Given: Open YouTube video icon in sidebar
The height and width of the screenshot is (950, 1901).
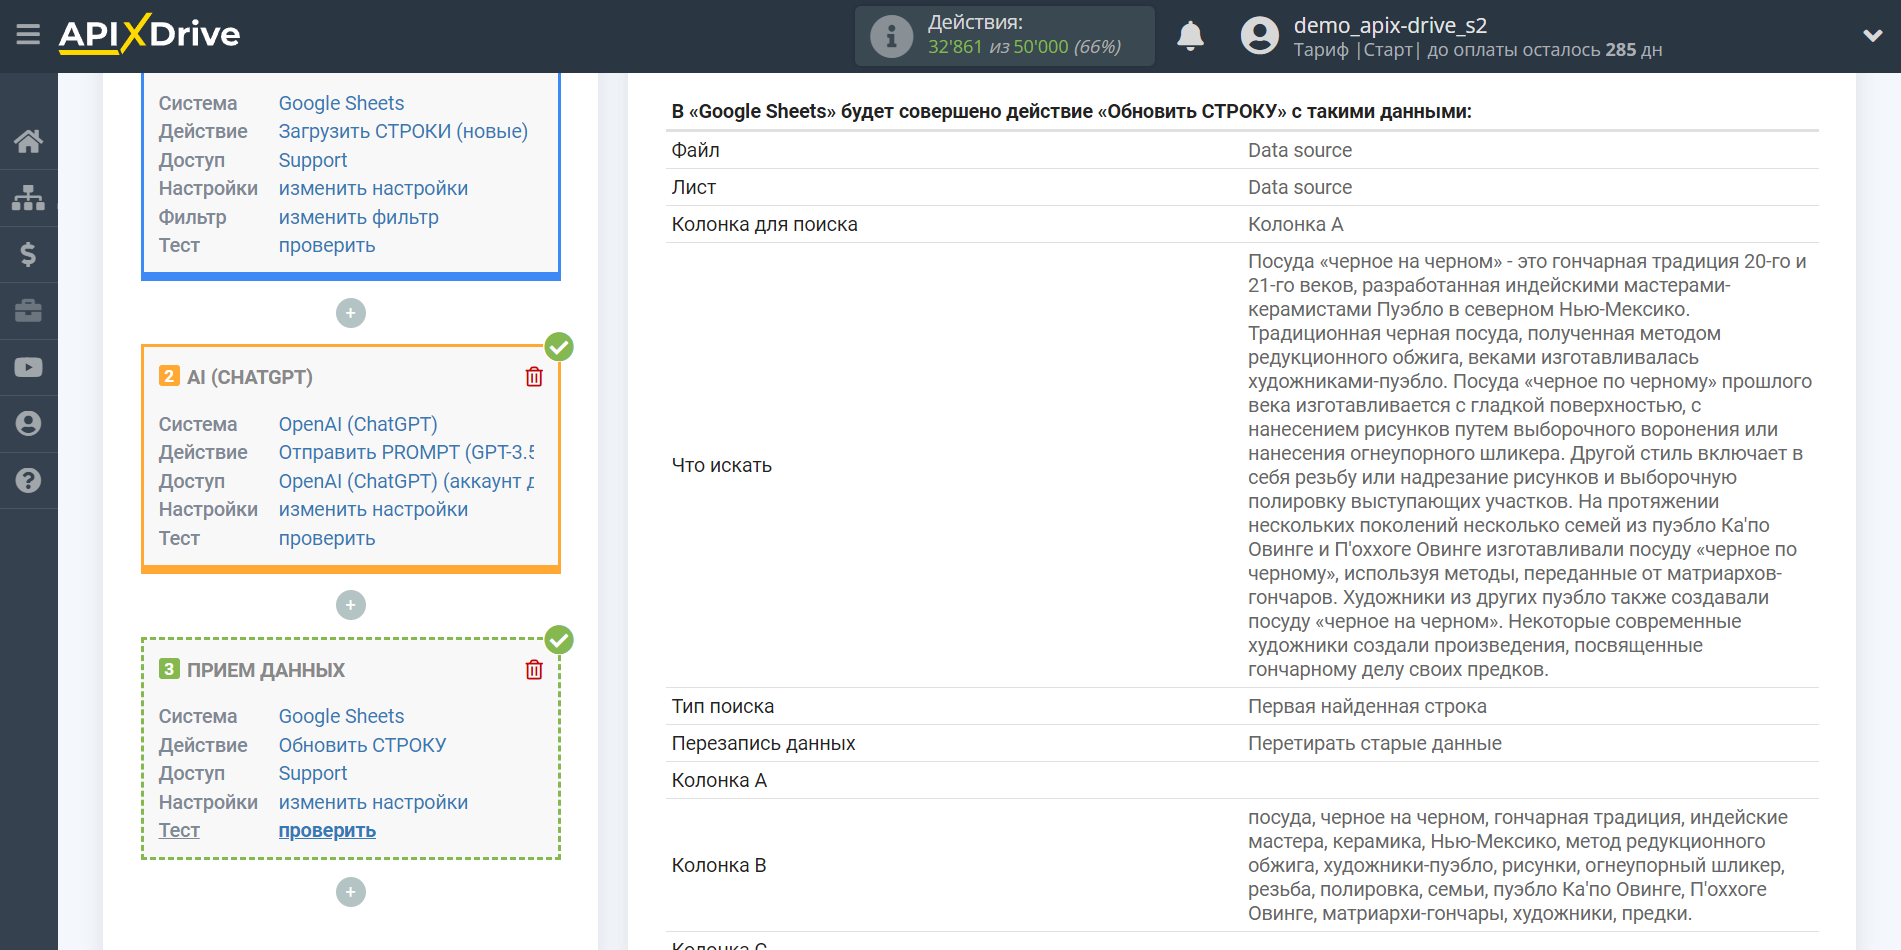Looking at the screenshot, I should click(x=28, y=367).
